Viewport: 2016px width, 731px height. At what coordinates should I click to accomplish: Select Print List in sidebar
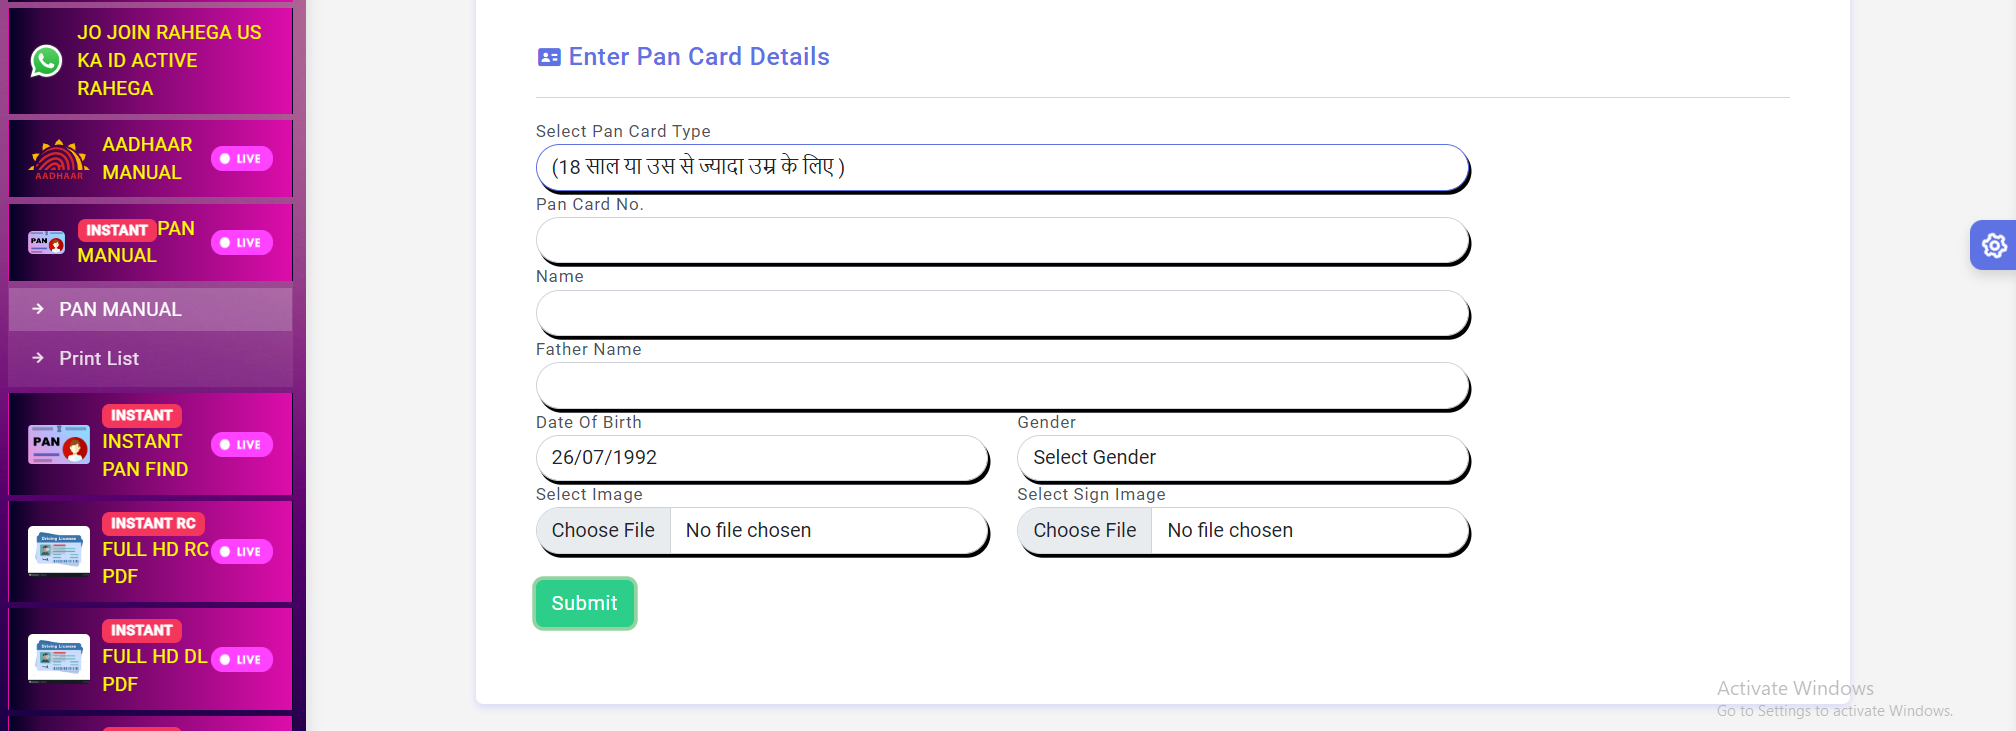[99, 358]
